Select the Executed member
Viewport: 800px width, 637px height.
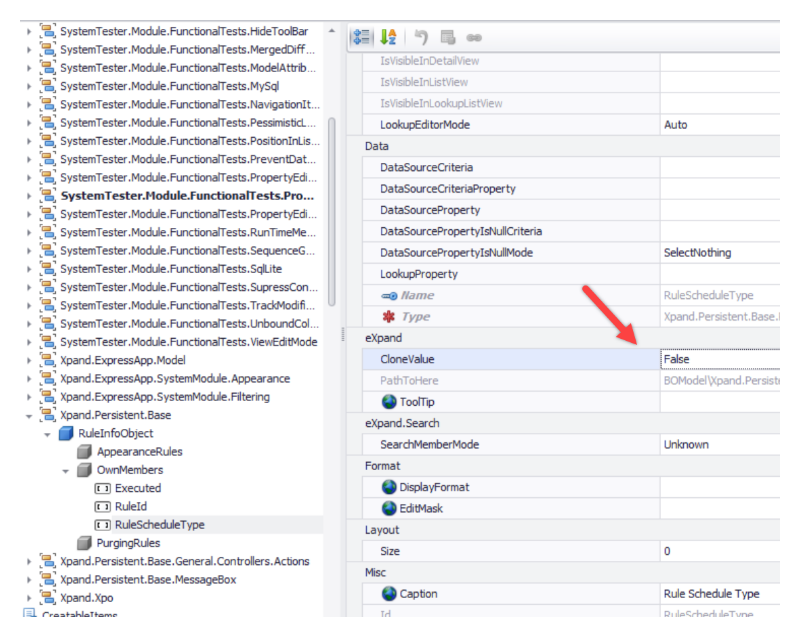[x=138, y=488]
